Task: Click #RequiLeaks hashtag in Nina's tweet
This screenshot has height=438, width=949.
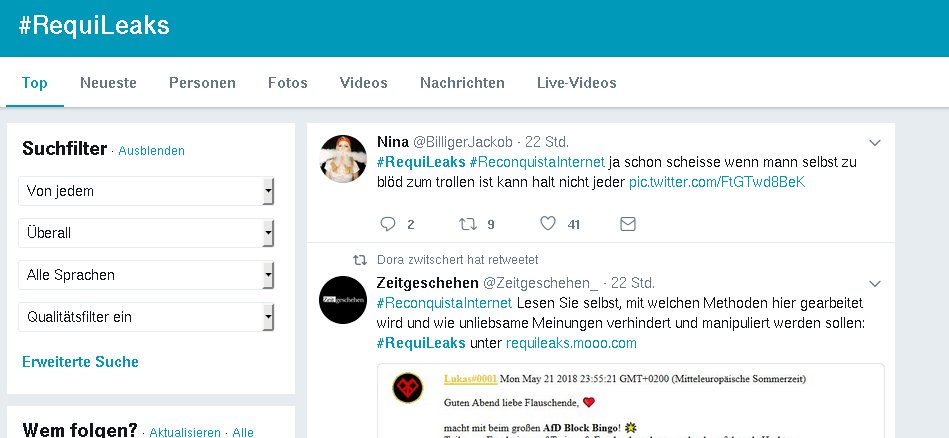Action: pos(421,162)
